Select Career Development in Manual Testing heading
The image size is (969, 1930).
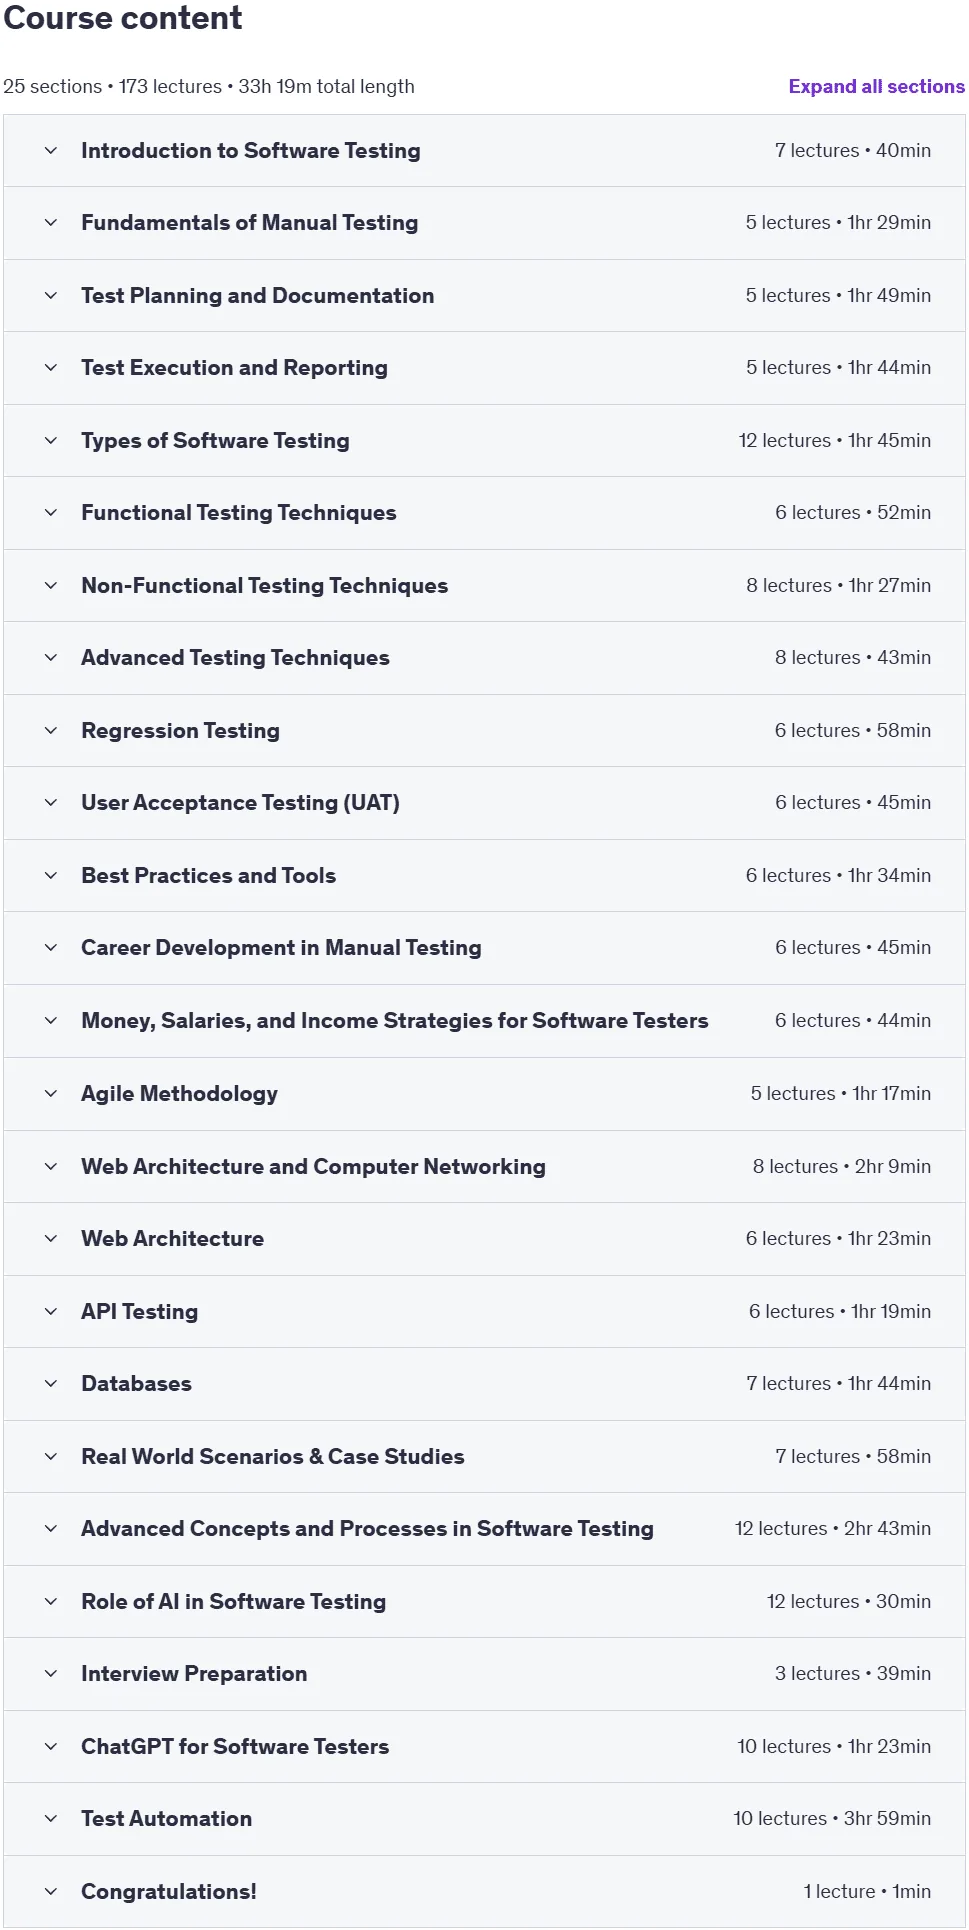coord(281,948)
